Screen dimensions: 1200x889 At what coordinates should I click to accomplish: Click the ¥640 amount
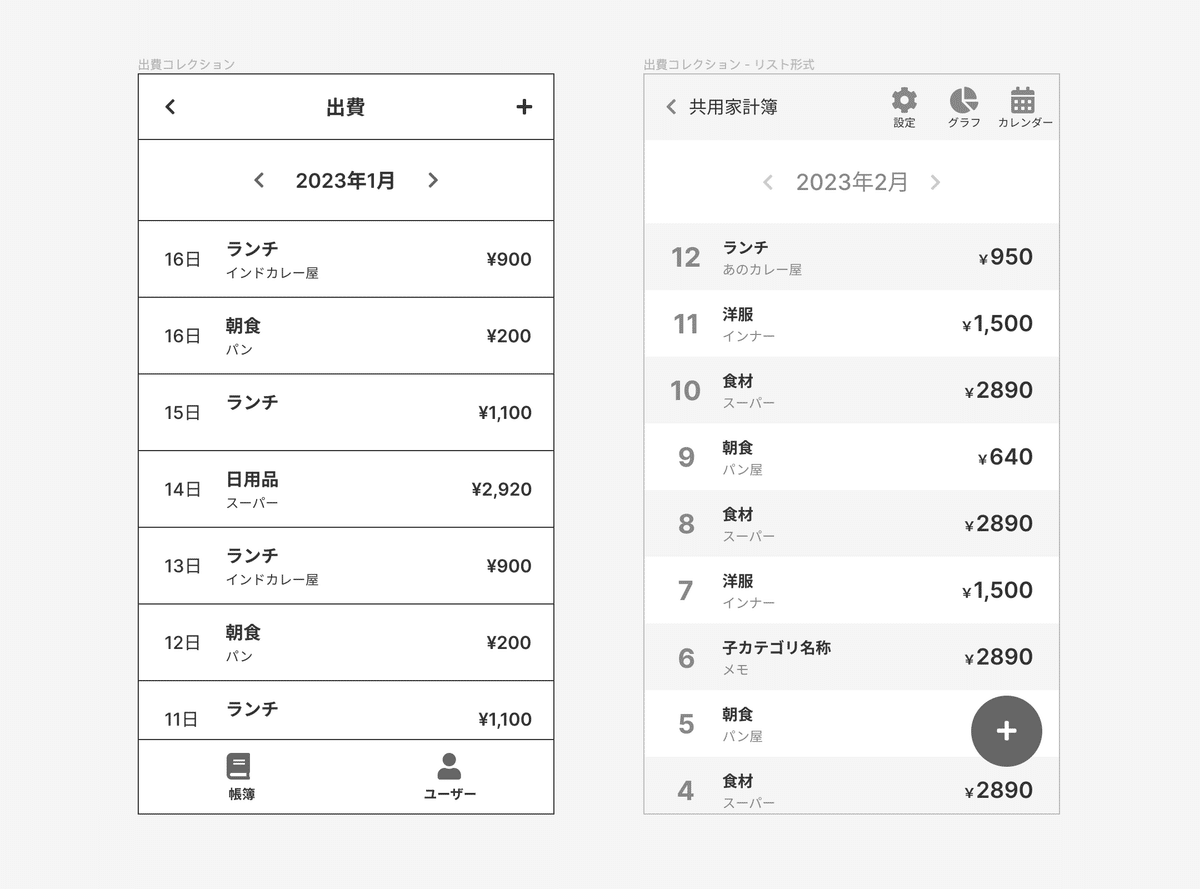point(1005,457)
